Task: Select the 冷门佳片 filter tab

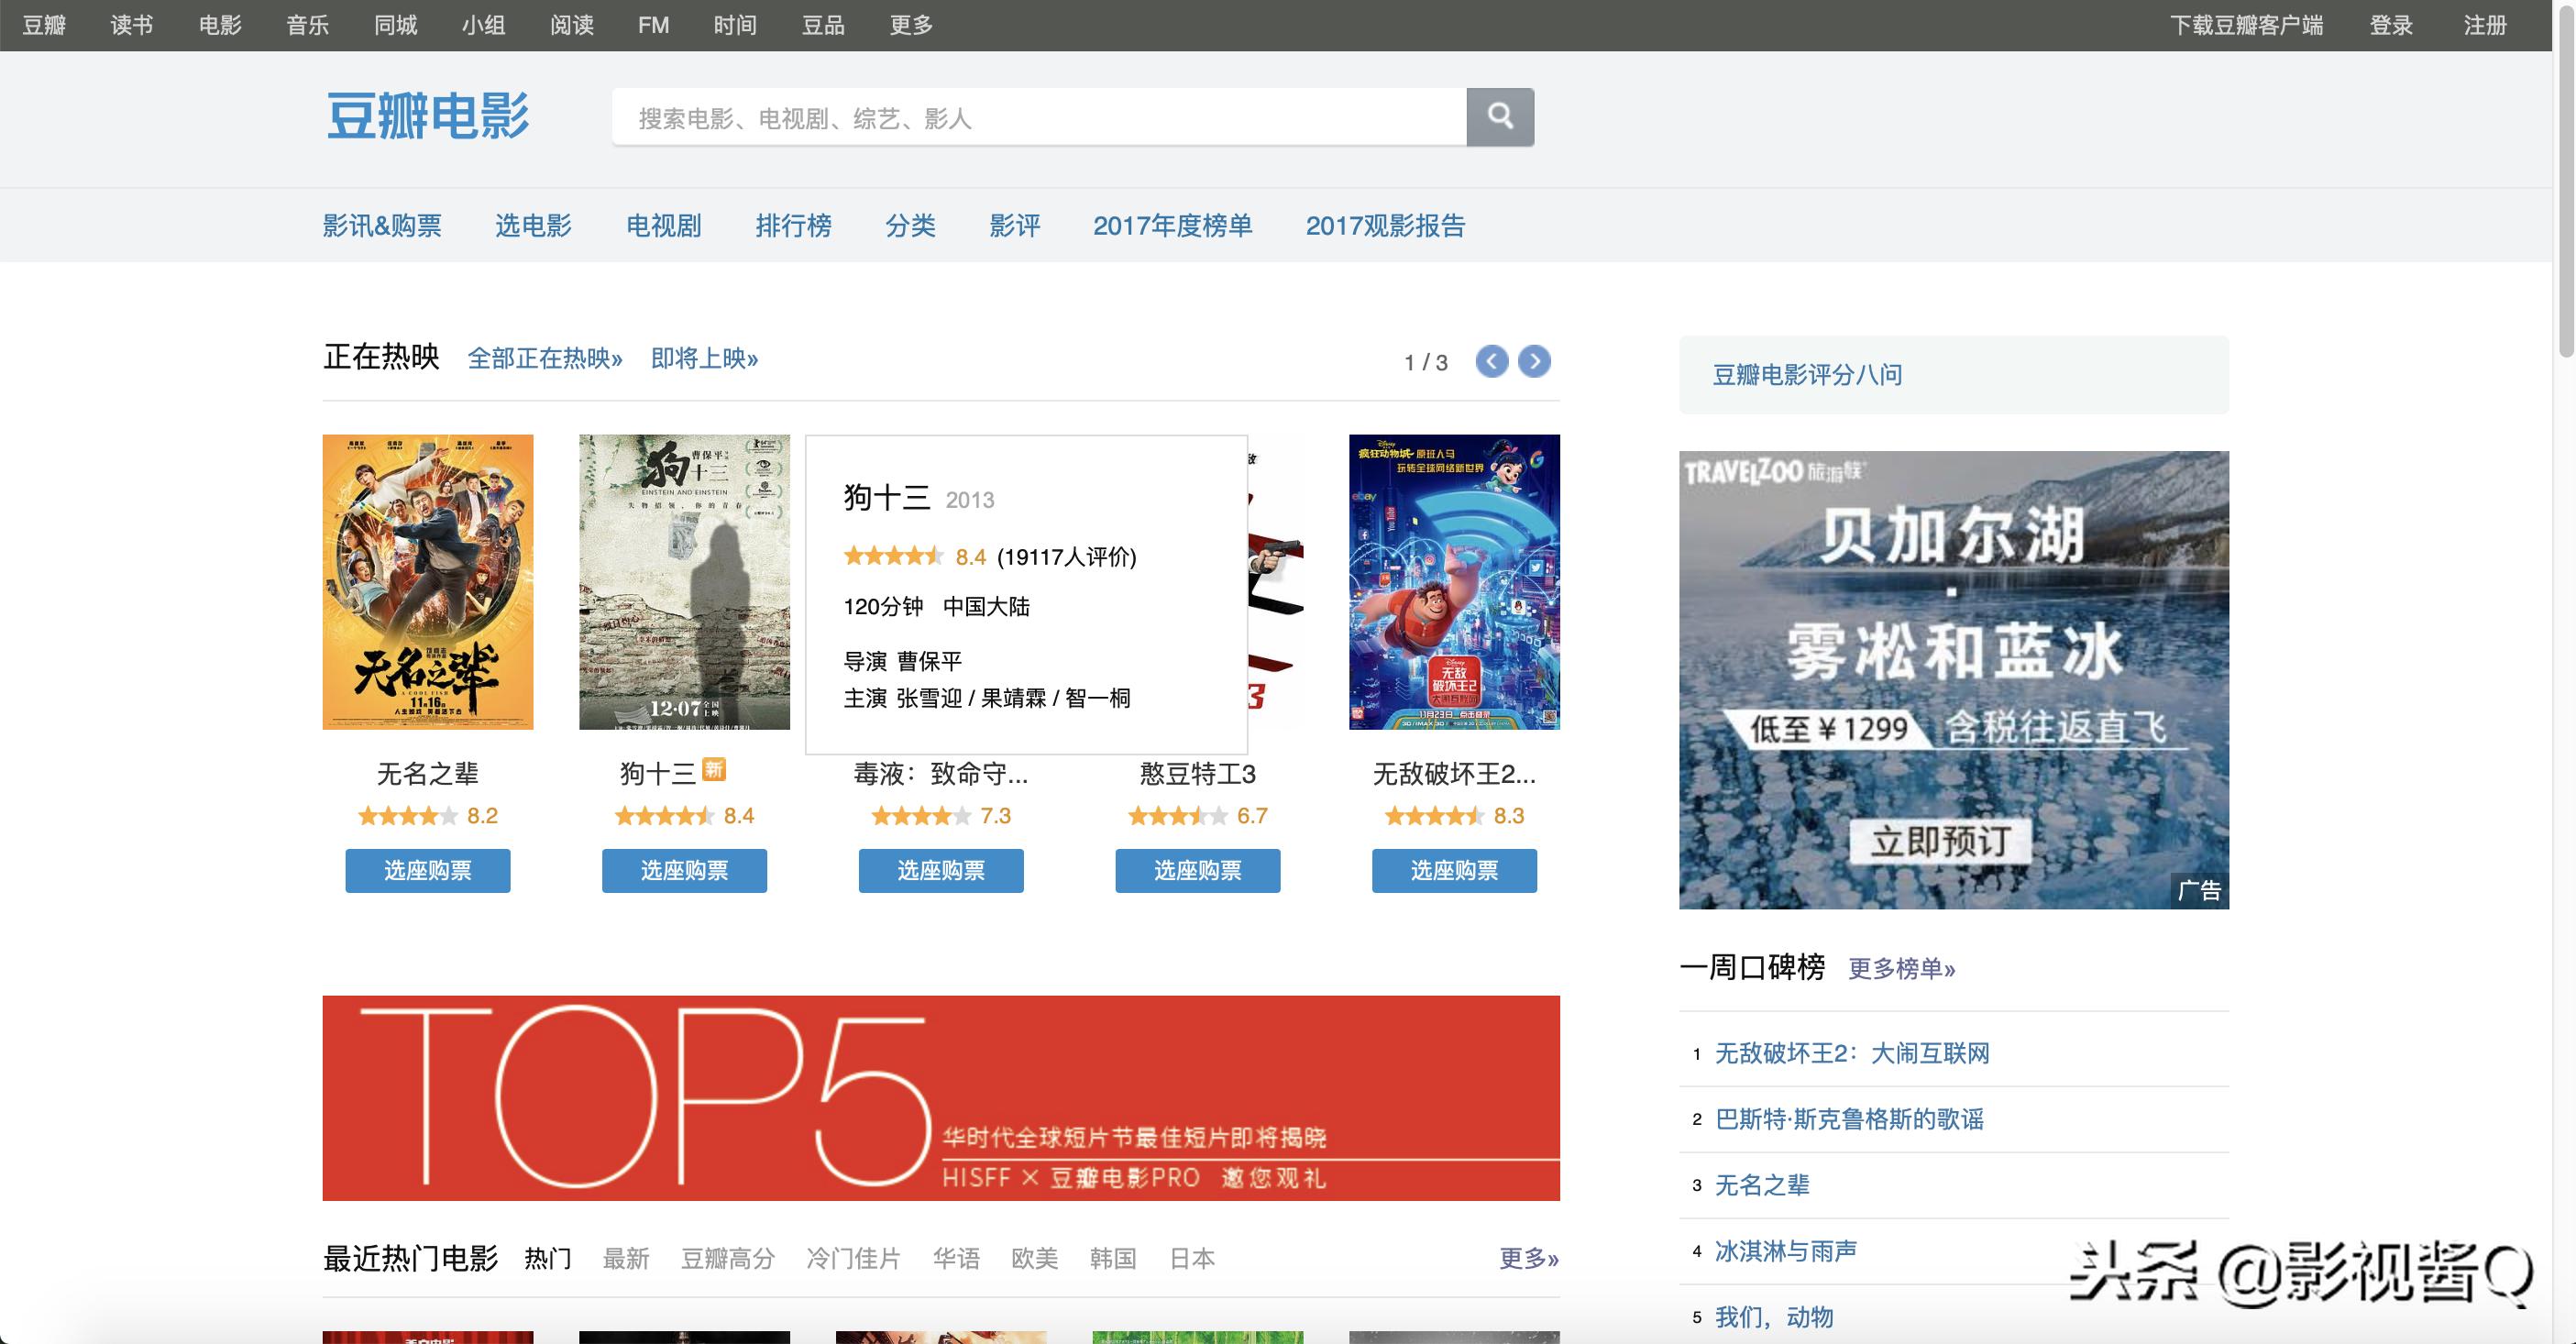Action: pyautogui.click(x=853, y=1258)
